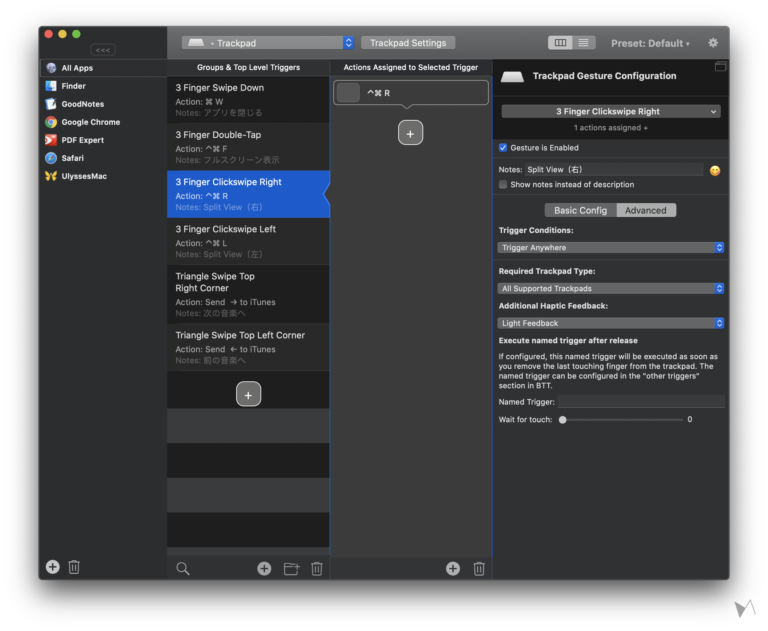Adjust the Wait for touch slider

click(x=563, y=420)
